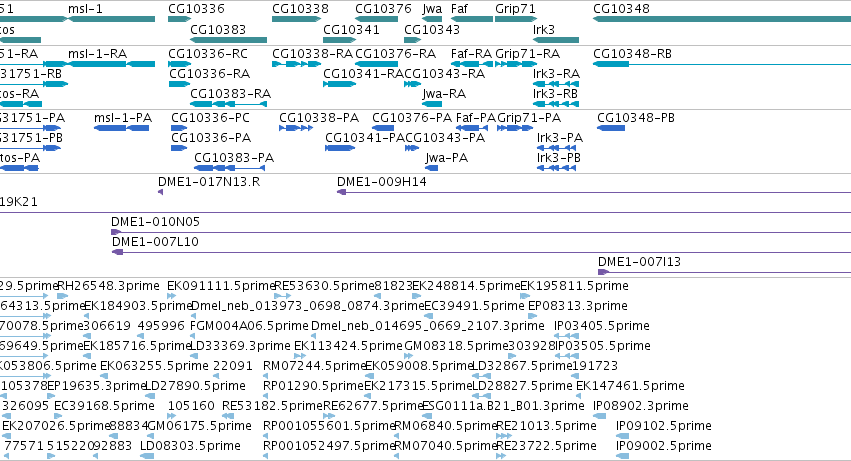Image resolution: width=851 pixels, height=461 pixels.
Task: Select the CG10383 gene bar
Action: (228, 40)
